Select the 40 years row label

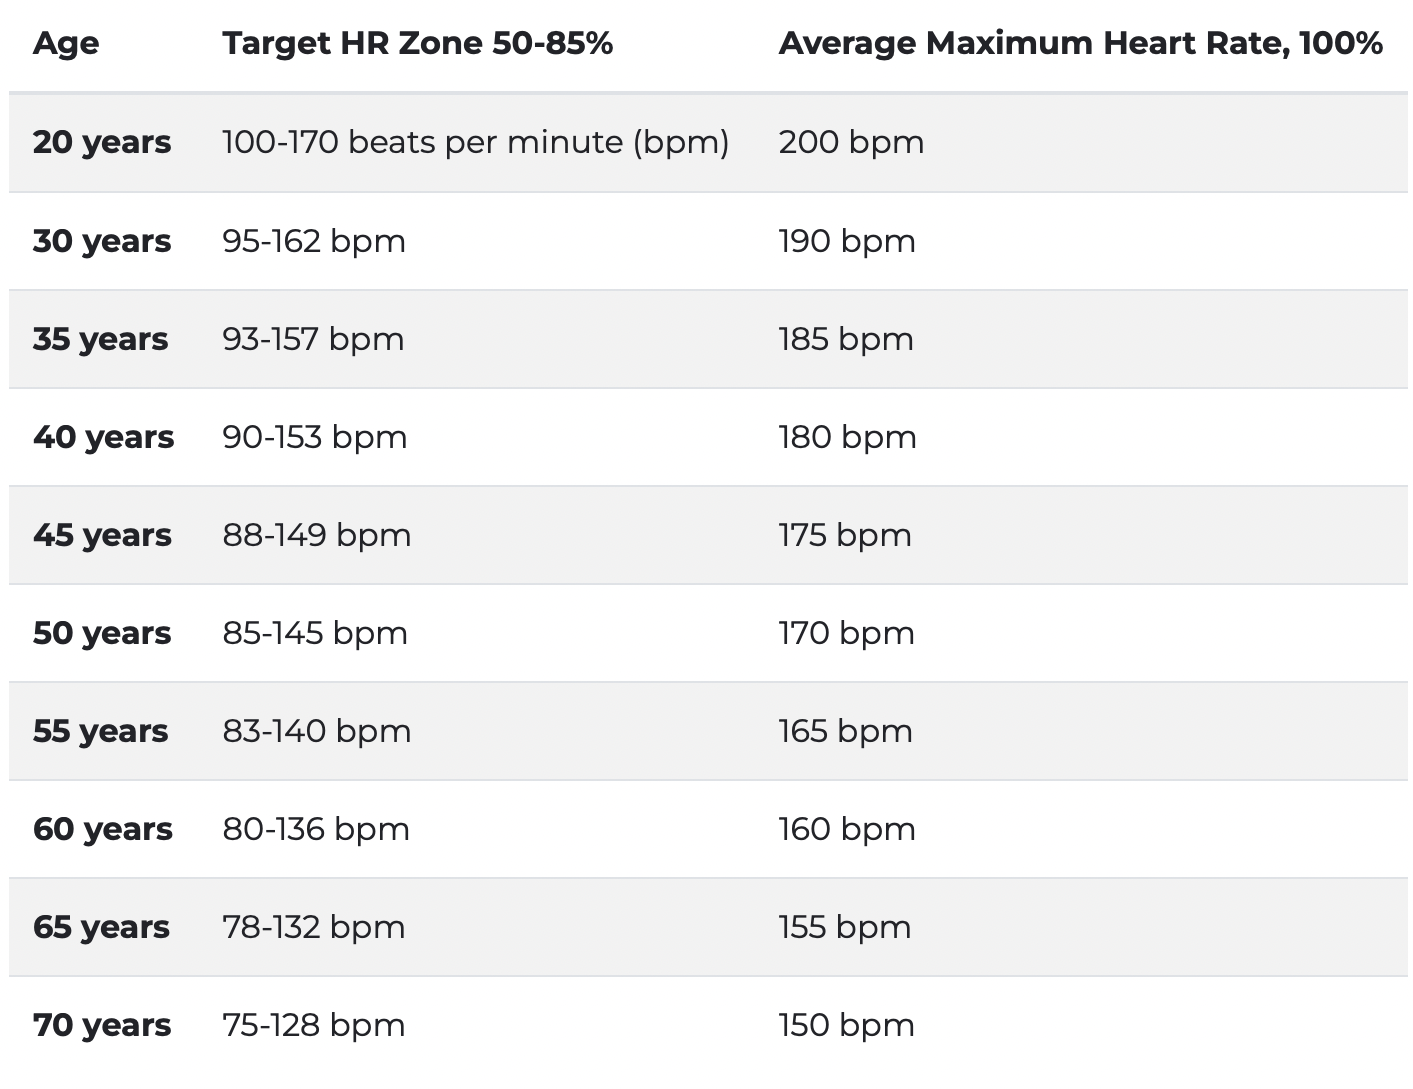(103, 437)
